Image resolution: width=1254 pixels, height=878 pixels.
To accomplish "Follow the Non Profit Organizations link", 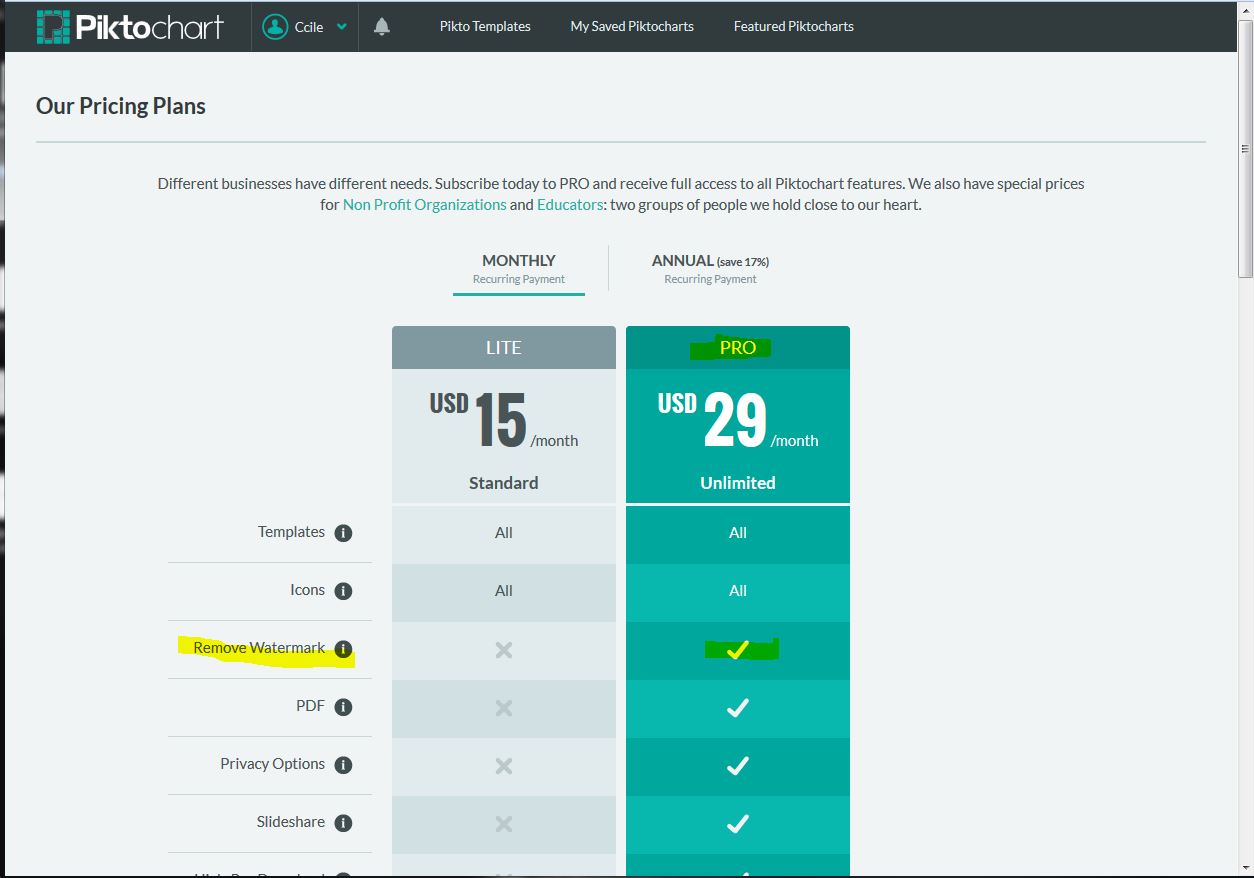I will point(425,204).
